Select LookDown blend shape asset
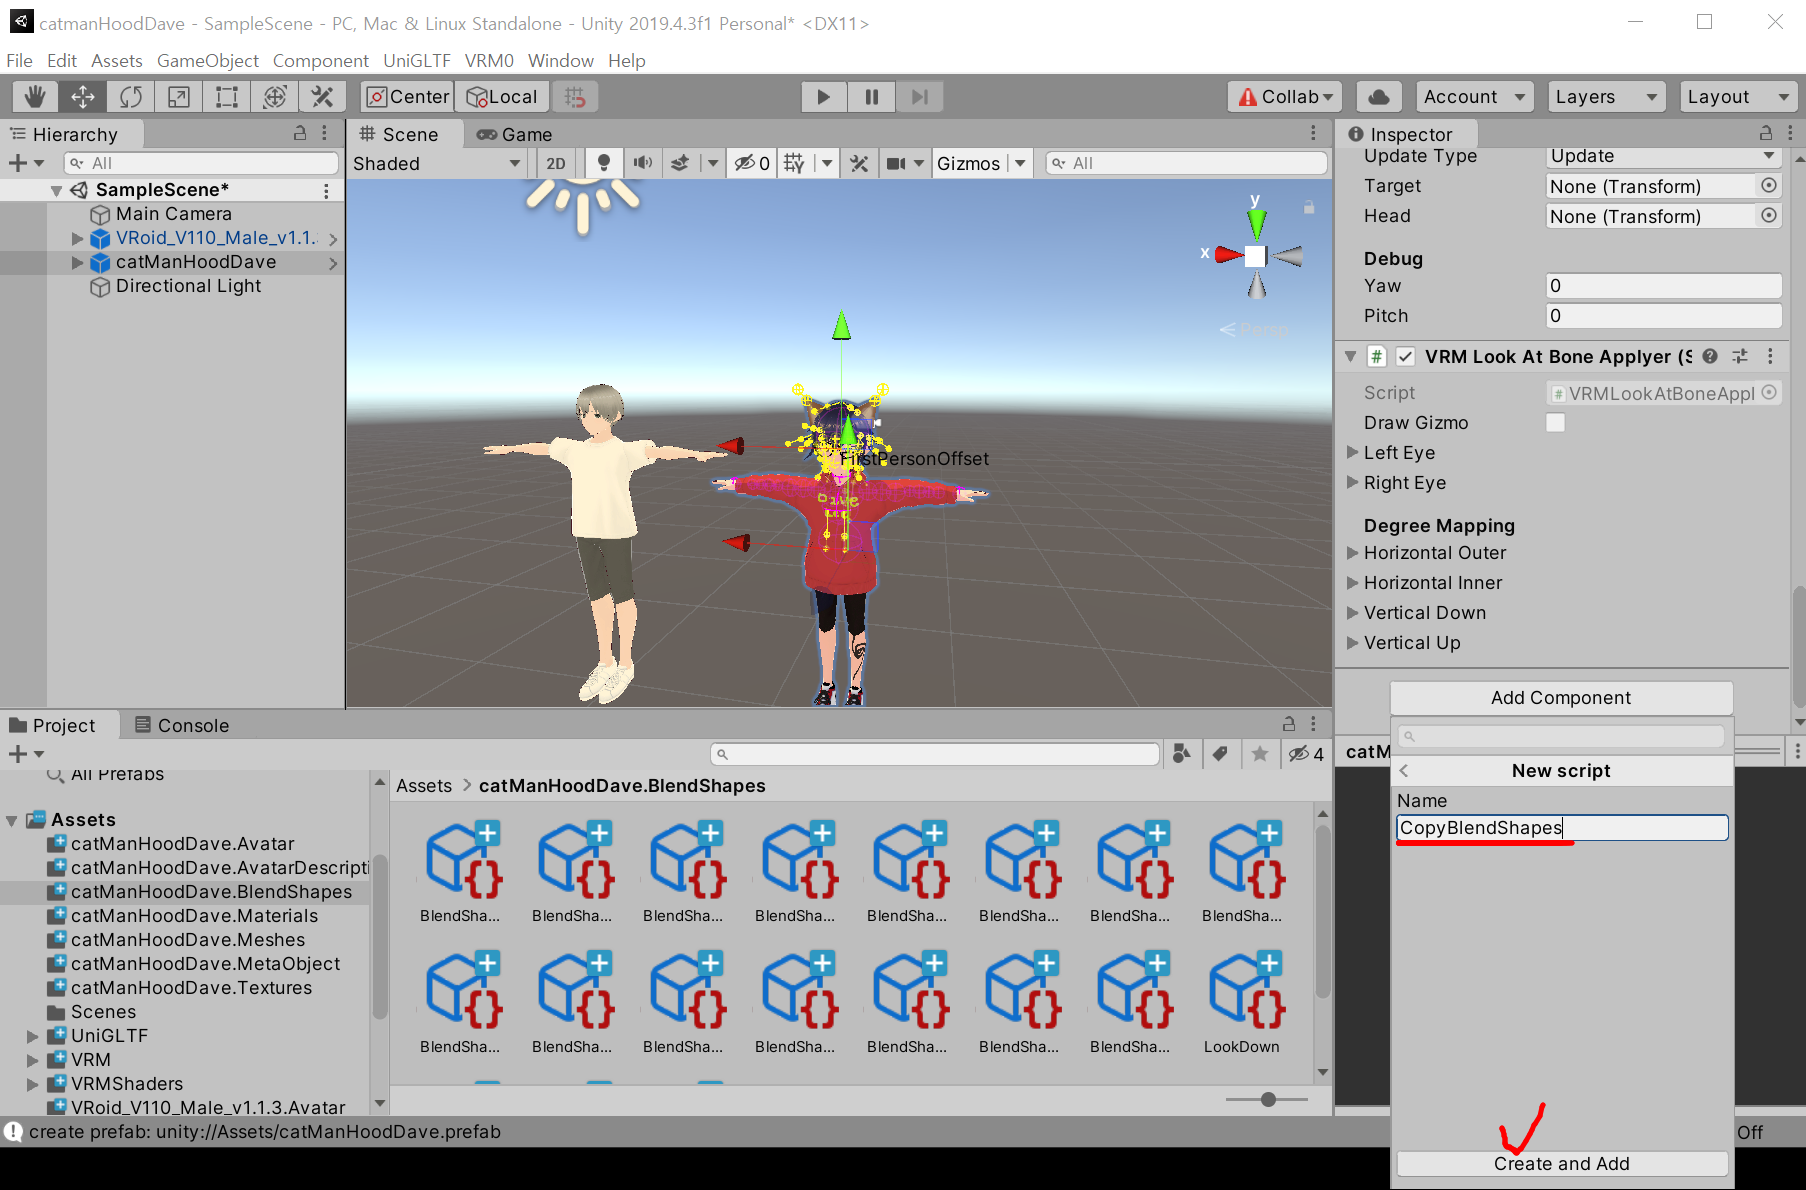The image size is (1806, 1190). pos(1242,1003)
